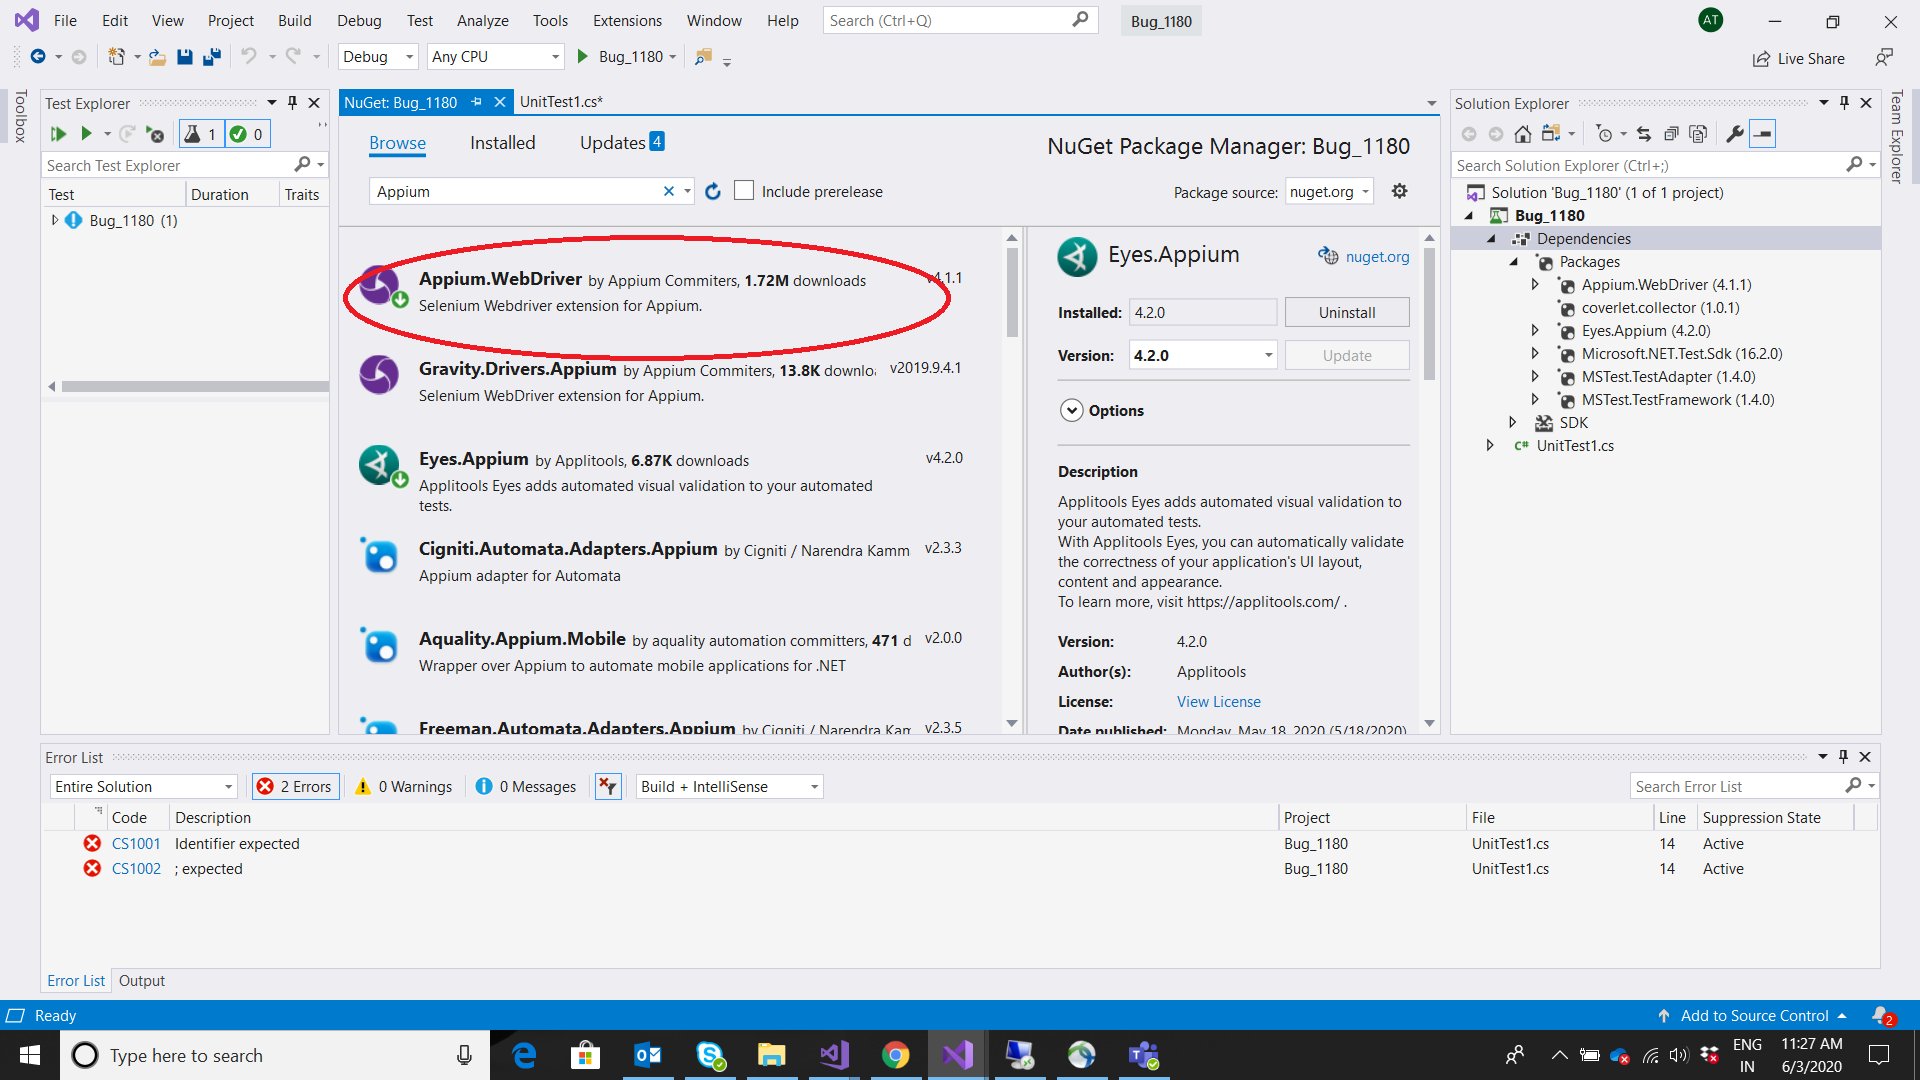Open the View License link
Viewport: 1920px width, 1080px height.
point(1217,701)
